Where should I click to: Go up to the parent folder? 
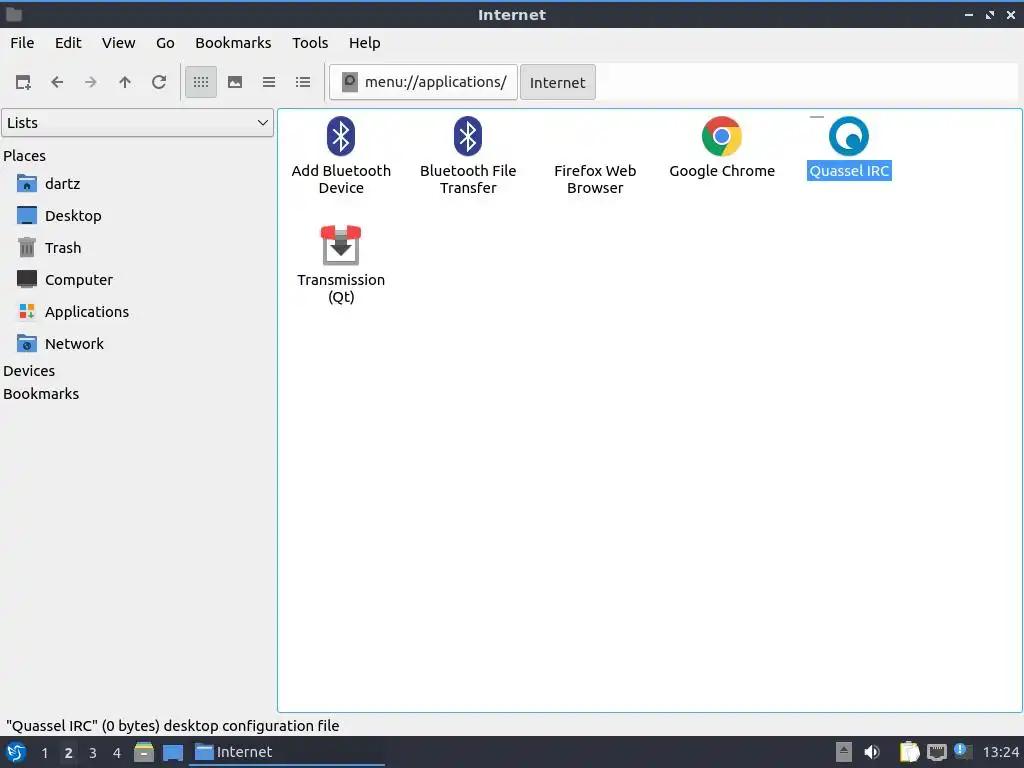point(125,82)
